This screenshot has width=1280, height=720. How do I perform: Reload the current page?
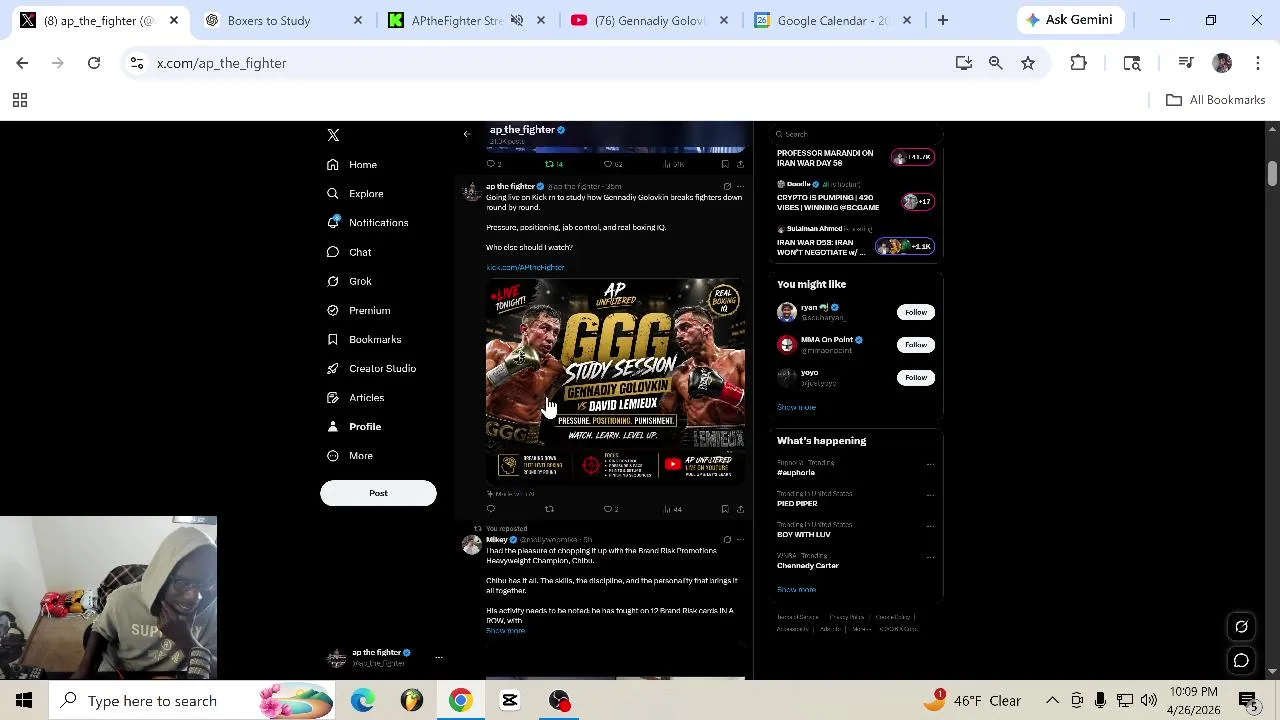point(94,63)
